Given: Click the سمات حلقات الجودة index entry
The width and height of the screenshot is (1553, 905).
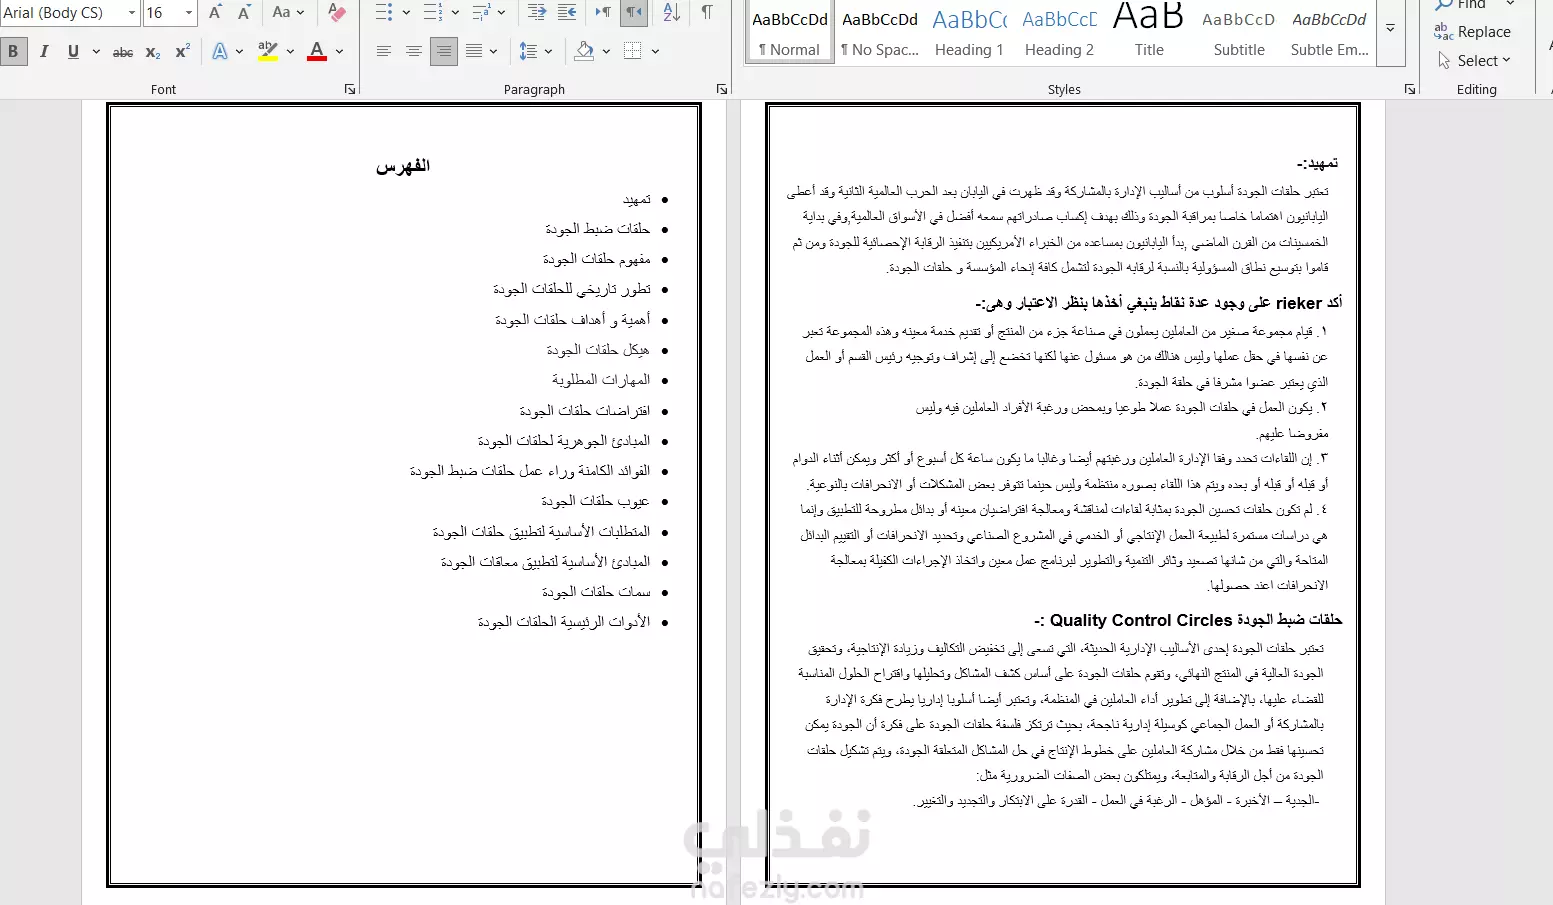Looking at the screenshot, I should pos(596,592).
